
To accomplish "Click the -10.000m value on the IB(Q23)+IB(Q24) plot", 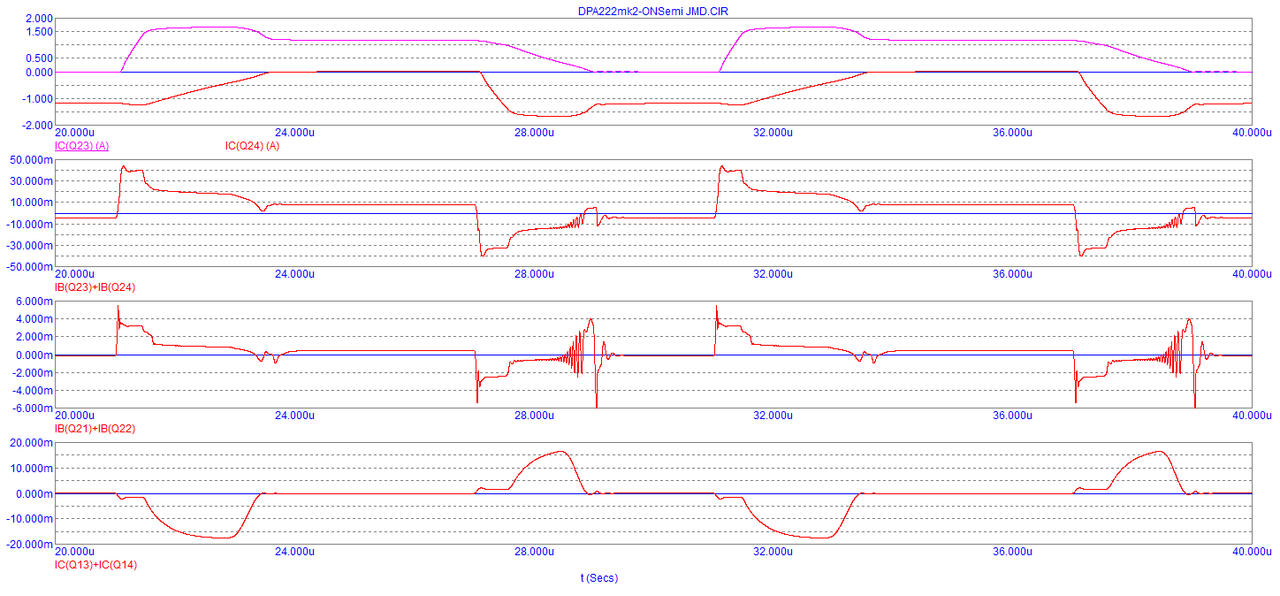I will [x=30, y=224].
